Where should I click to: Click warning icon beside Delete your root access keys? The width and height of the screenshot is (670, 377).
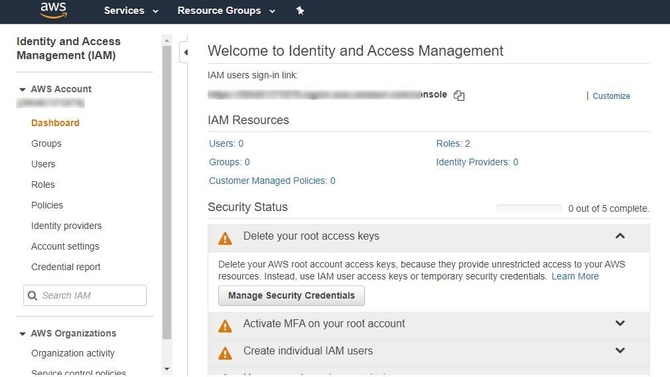(x=225, y=238)
